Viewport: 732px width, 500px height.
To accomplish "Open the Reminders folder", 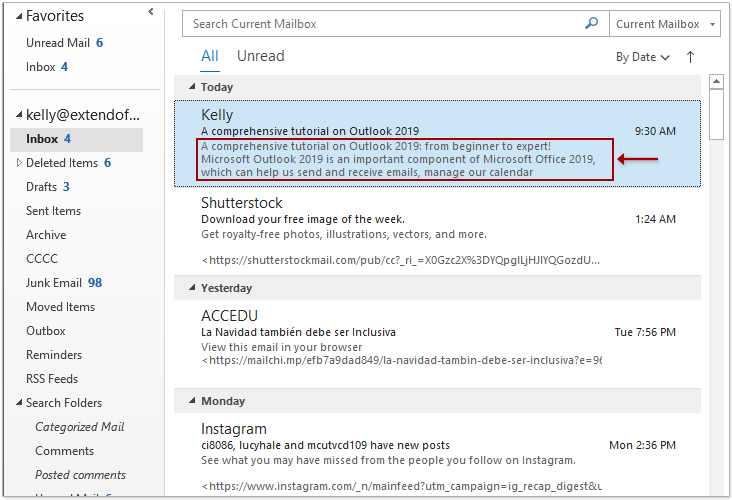I will point(54,355).
